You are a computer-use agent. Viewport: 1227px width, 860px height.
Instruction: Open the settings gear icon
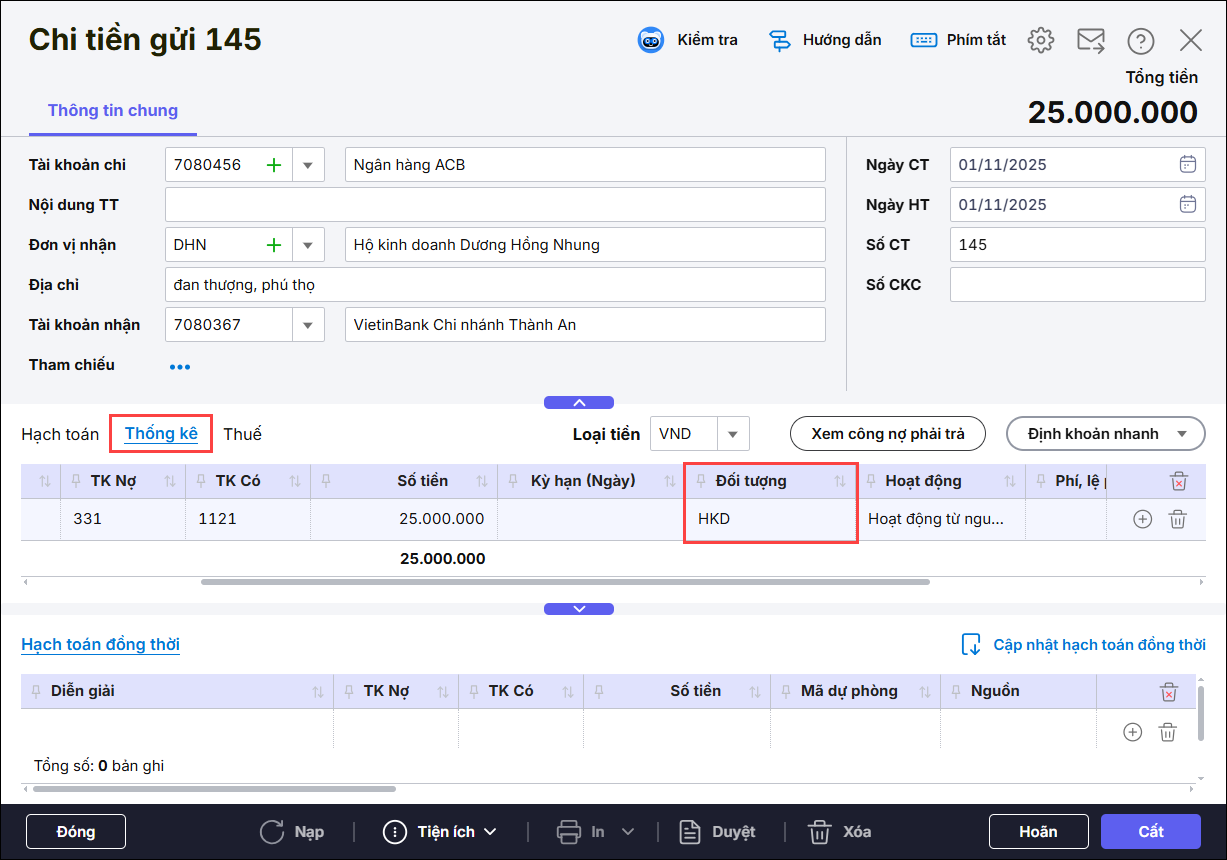coord(1041,40)
